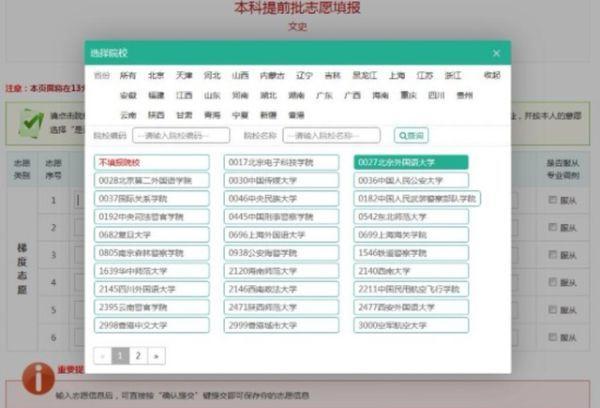Select 0805南京森林警察学院
The width and height of the screenshot is (600, 408).
tap(152, 253)
